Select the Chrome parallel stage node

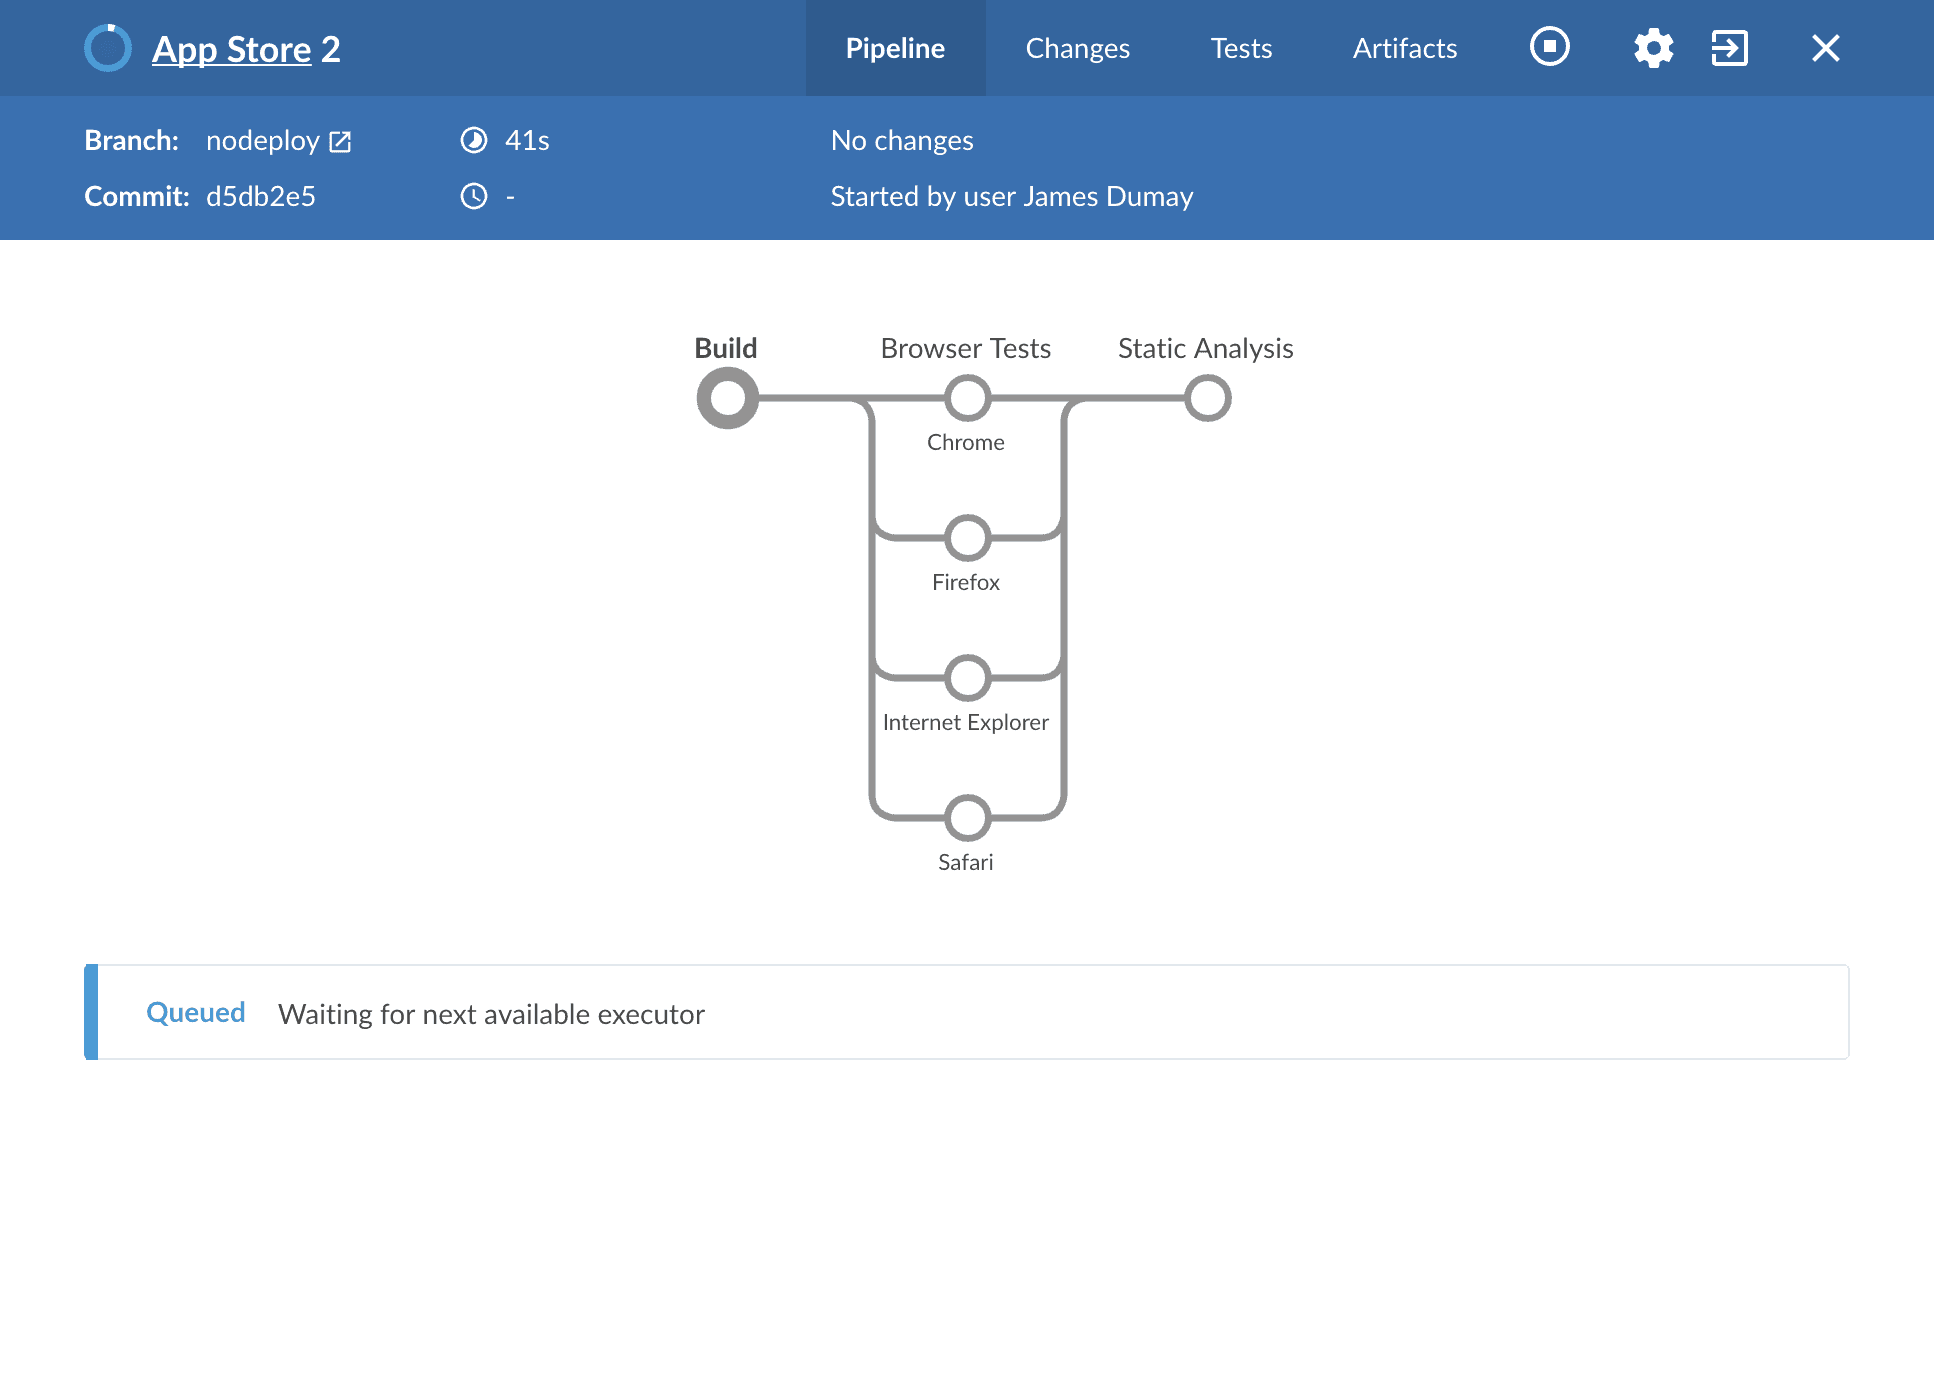pos(967,398)
